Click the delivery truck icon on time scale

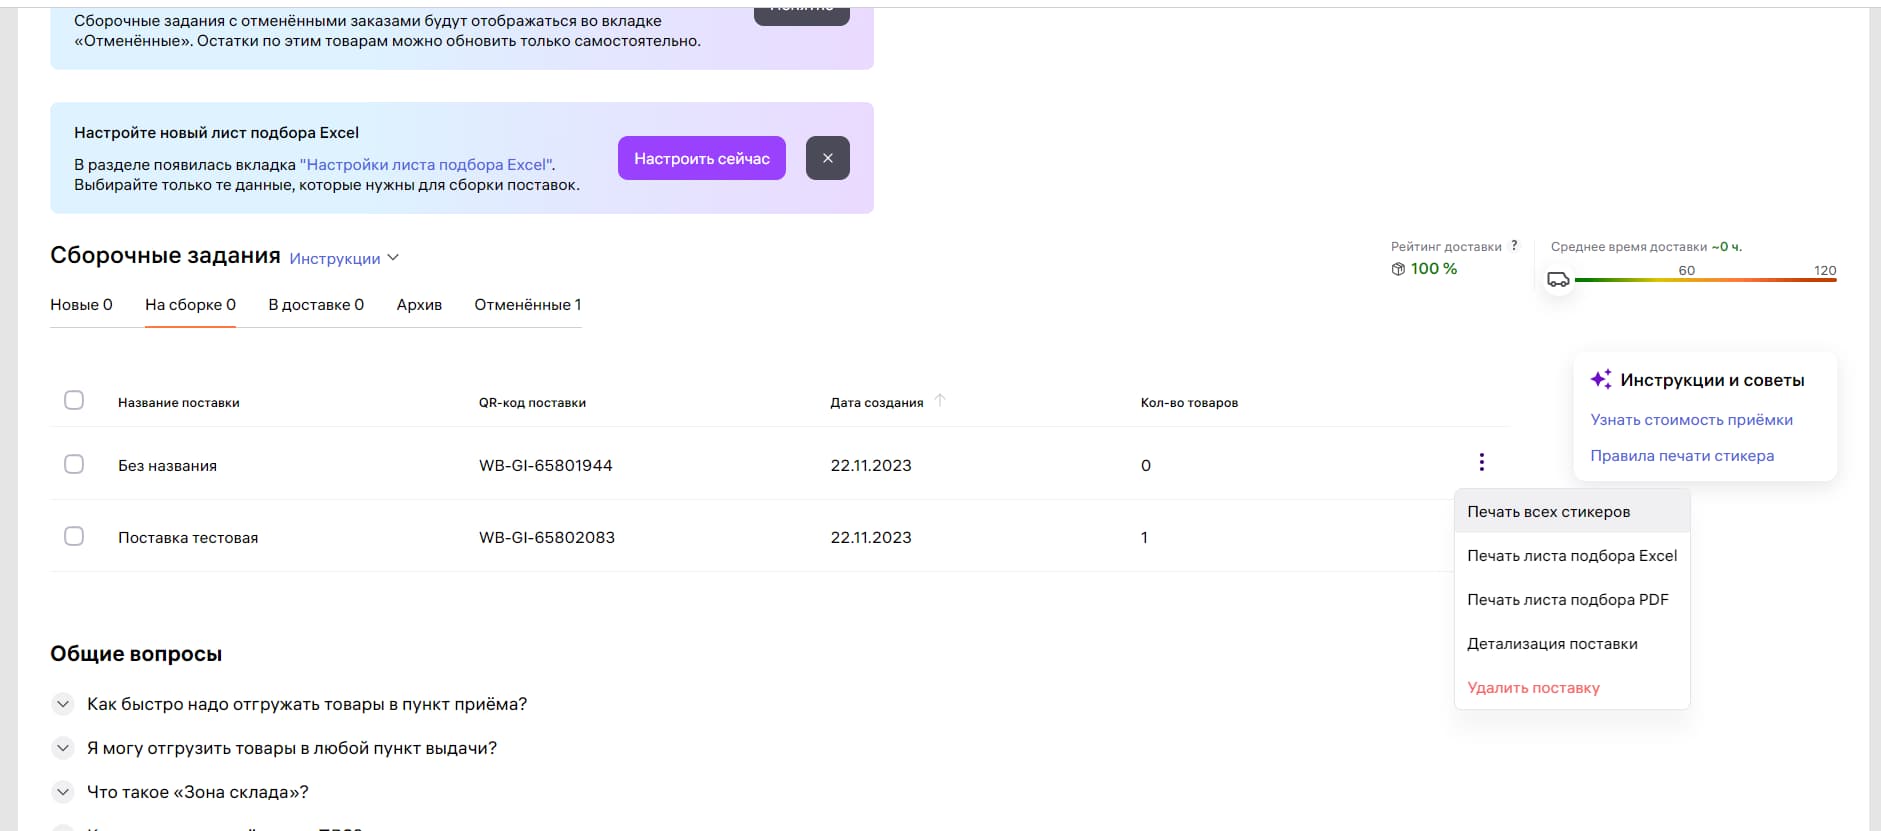1558,280
